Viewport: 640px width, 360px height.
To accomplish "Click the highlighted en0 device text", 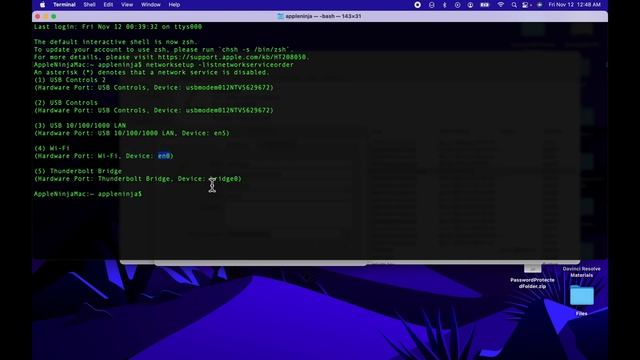I will click(x=164, y=156).
